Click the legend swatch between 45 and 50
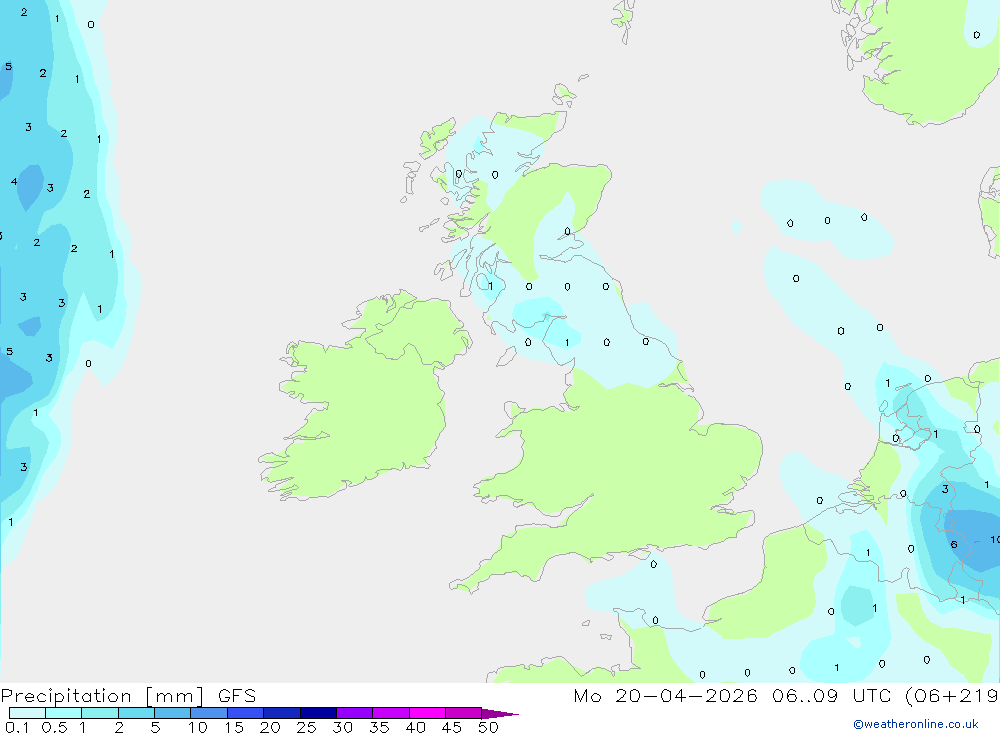 464,713
